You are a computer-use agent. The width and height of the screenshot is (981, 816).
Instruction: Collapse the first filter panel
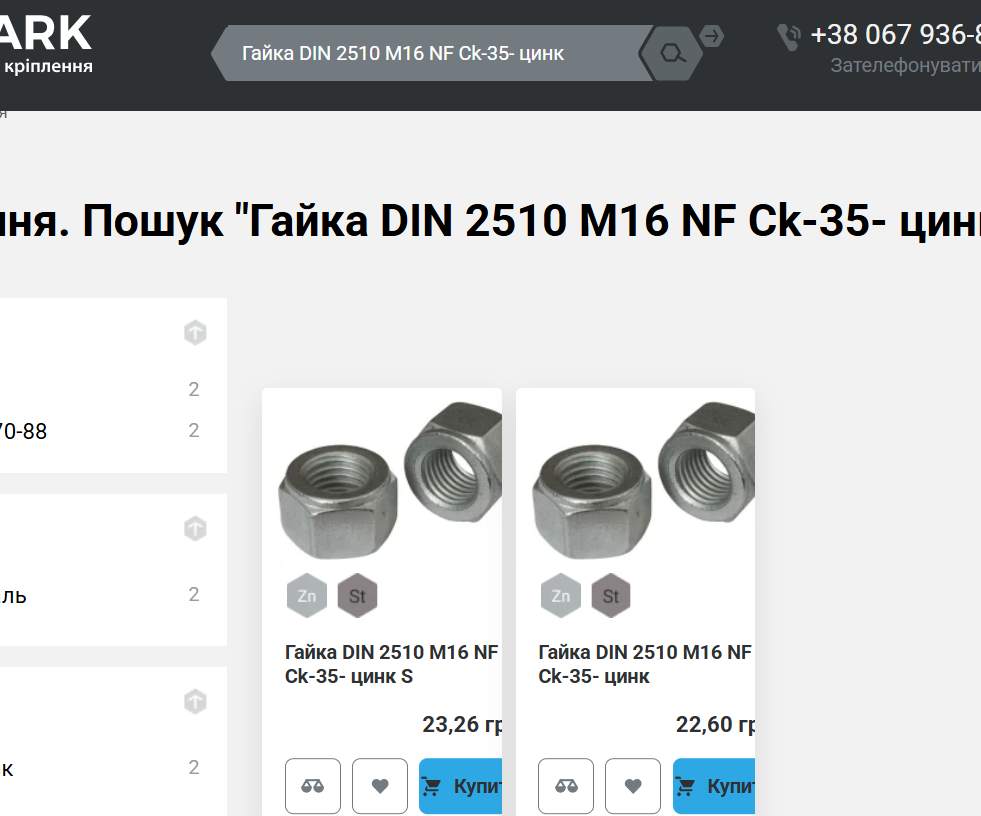coord(195,332)
